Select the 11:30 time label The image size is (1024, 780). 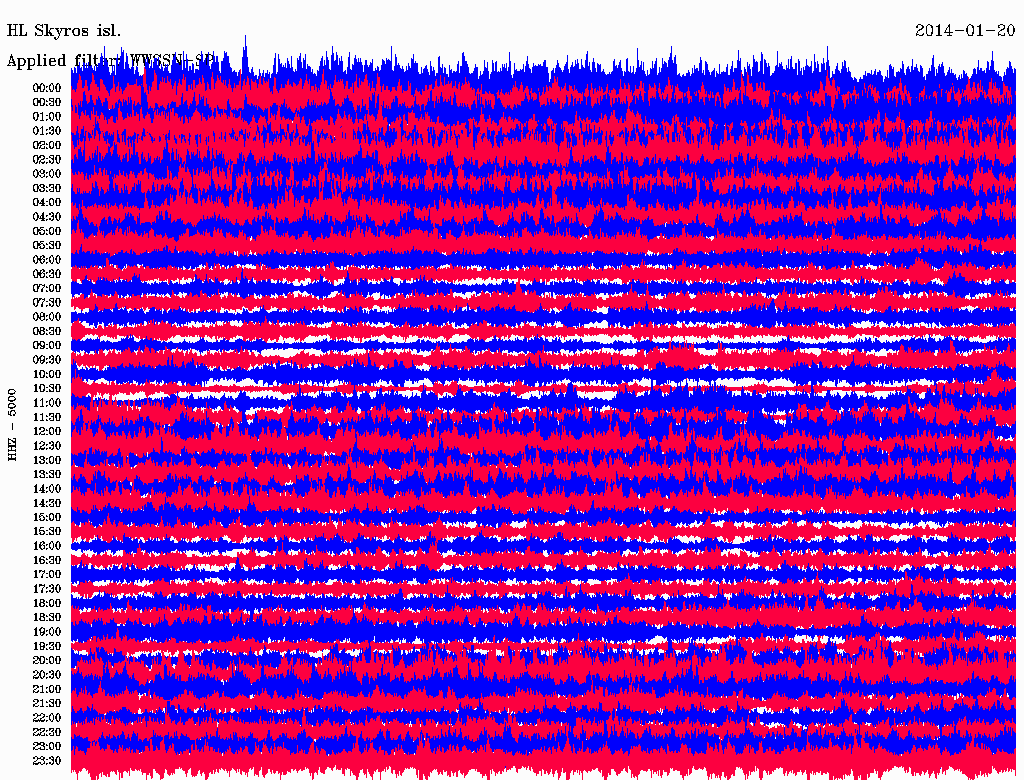pyautogui.click(x=47, y=417)
